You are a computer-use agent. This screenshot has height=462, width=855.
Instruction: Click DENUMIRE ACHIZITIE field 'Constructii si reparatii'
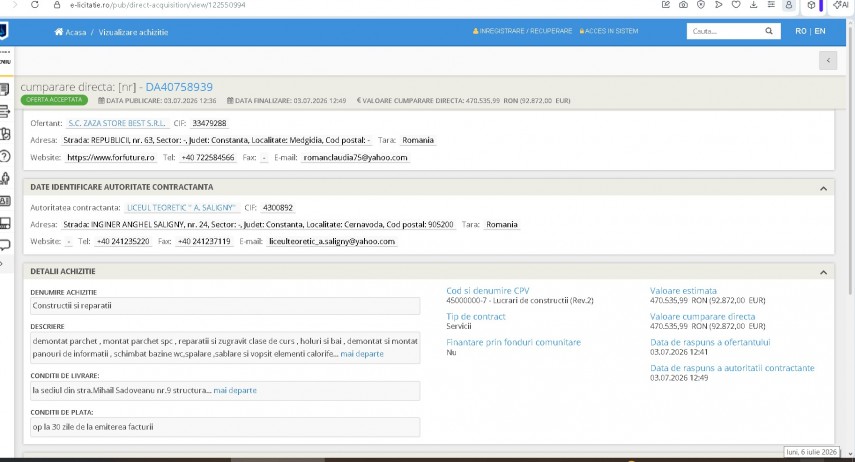pyautogui.click(x=225, y=306)
